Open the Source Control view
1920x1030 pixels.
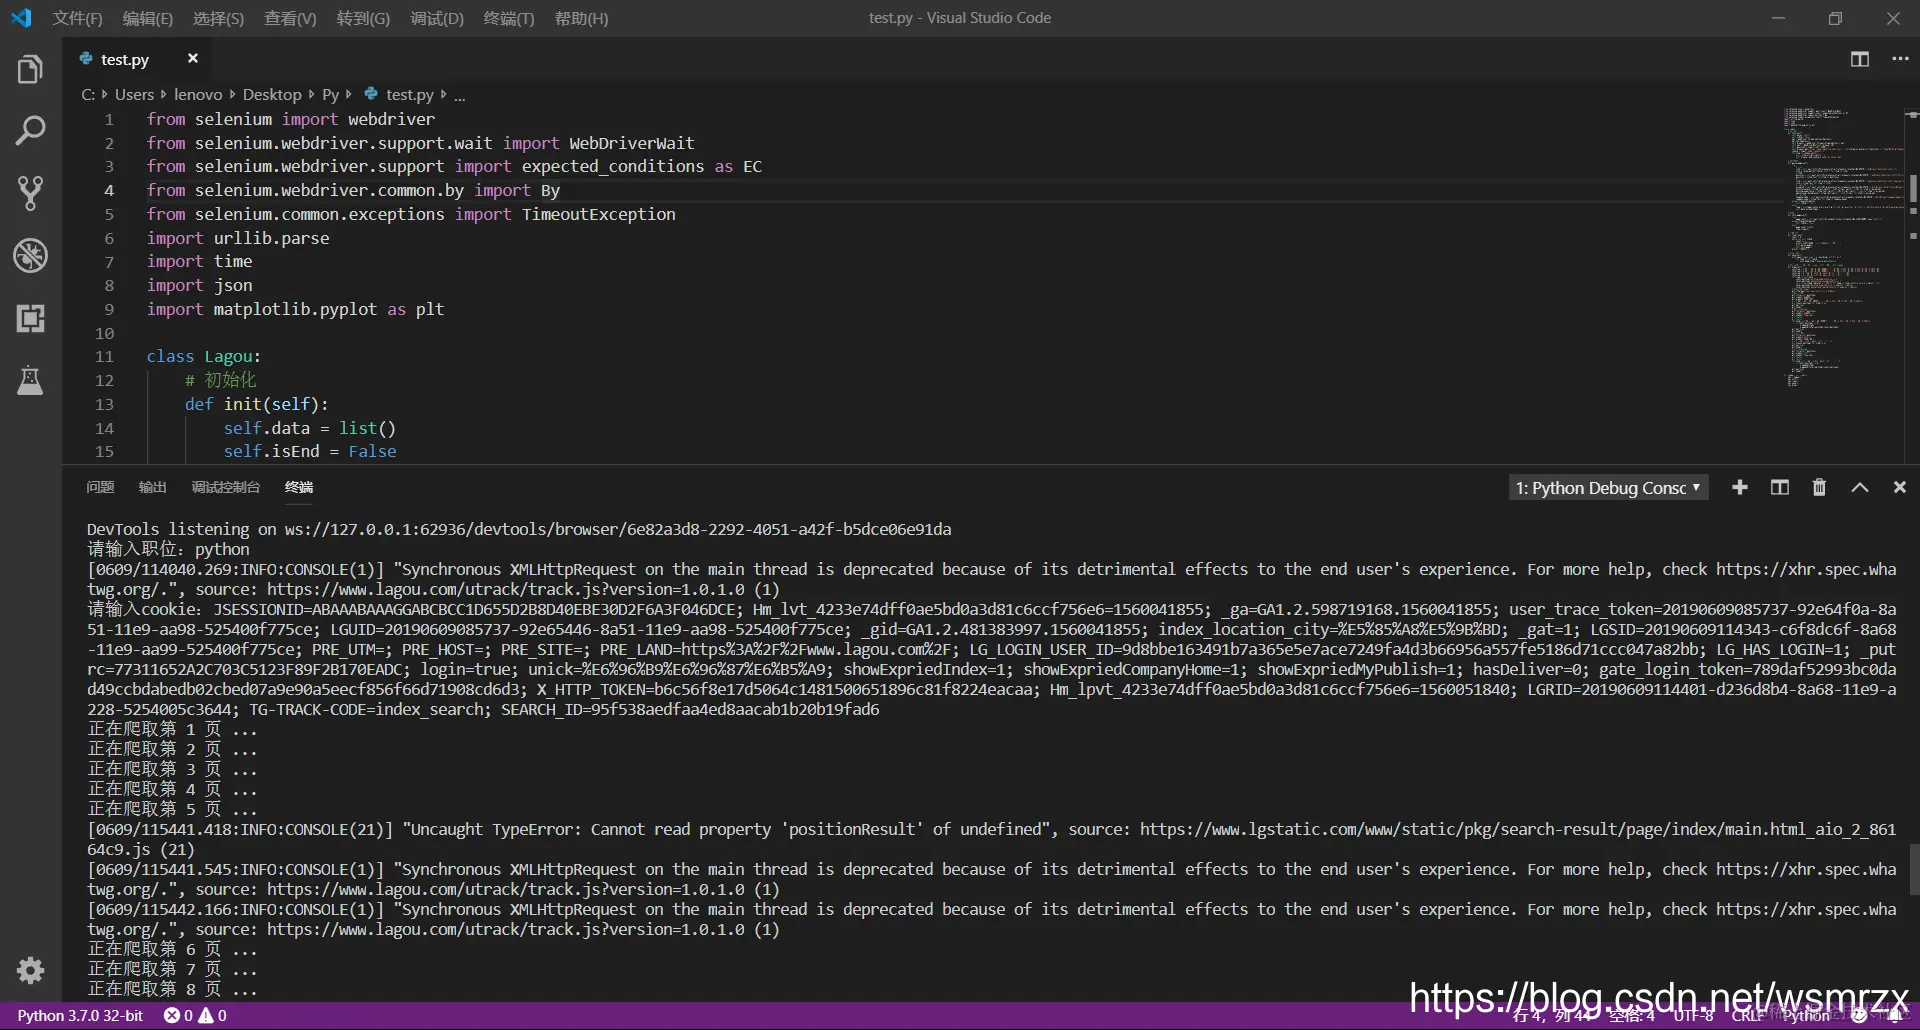click(30, 193)
